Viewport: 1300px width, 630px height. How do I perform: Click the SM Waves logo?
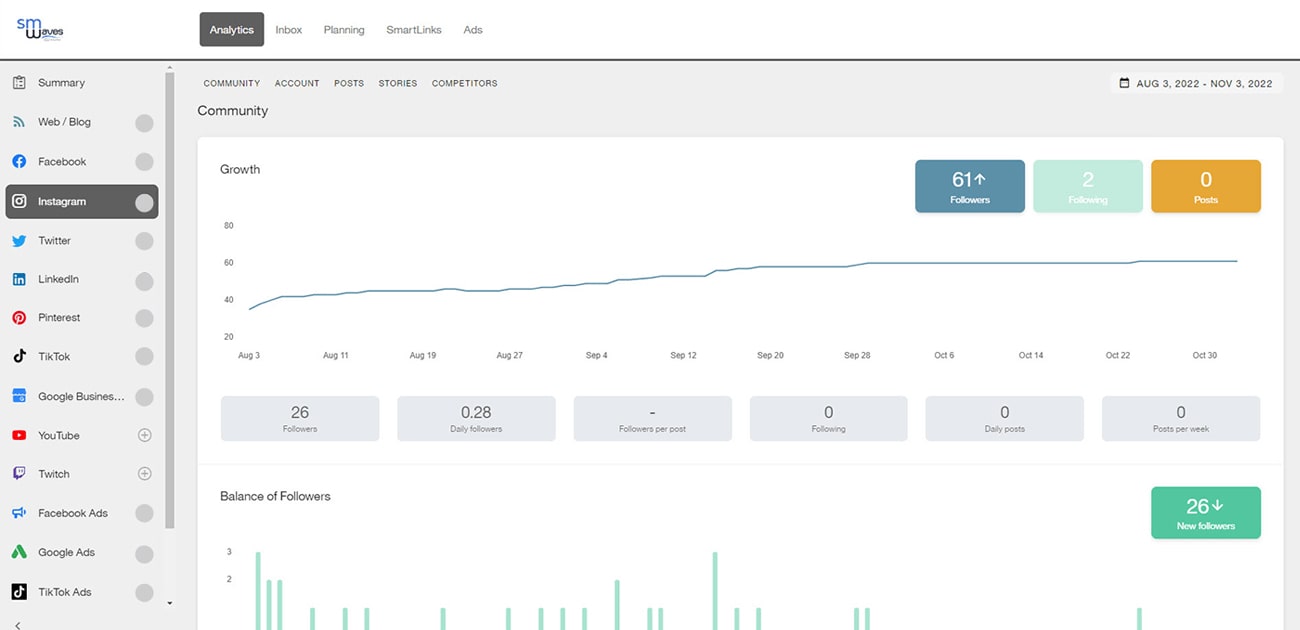(40, 30)
